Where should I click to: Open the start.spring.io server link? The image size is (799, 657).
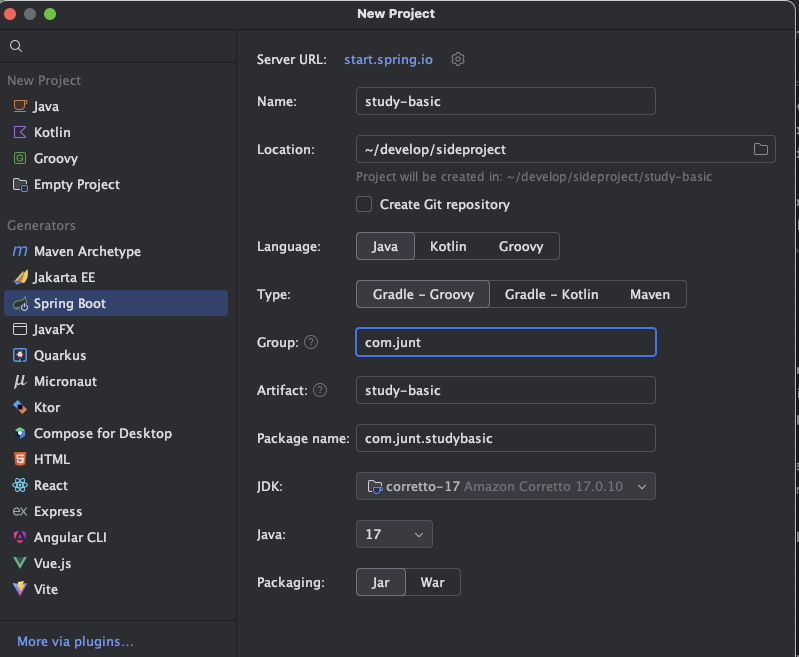coord(388,60)
